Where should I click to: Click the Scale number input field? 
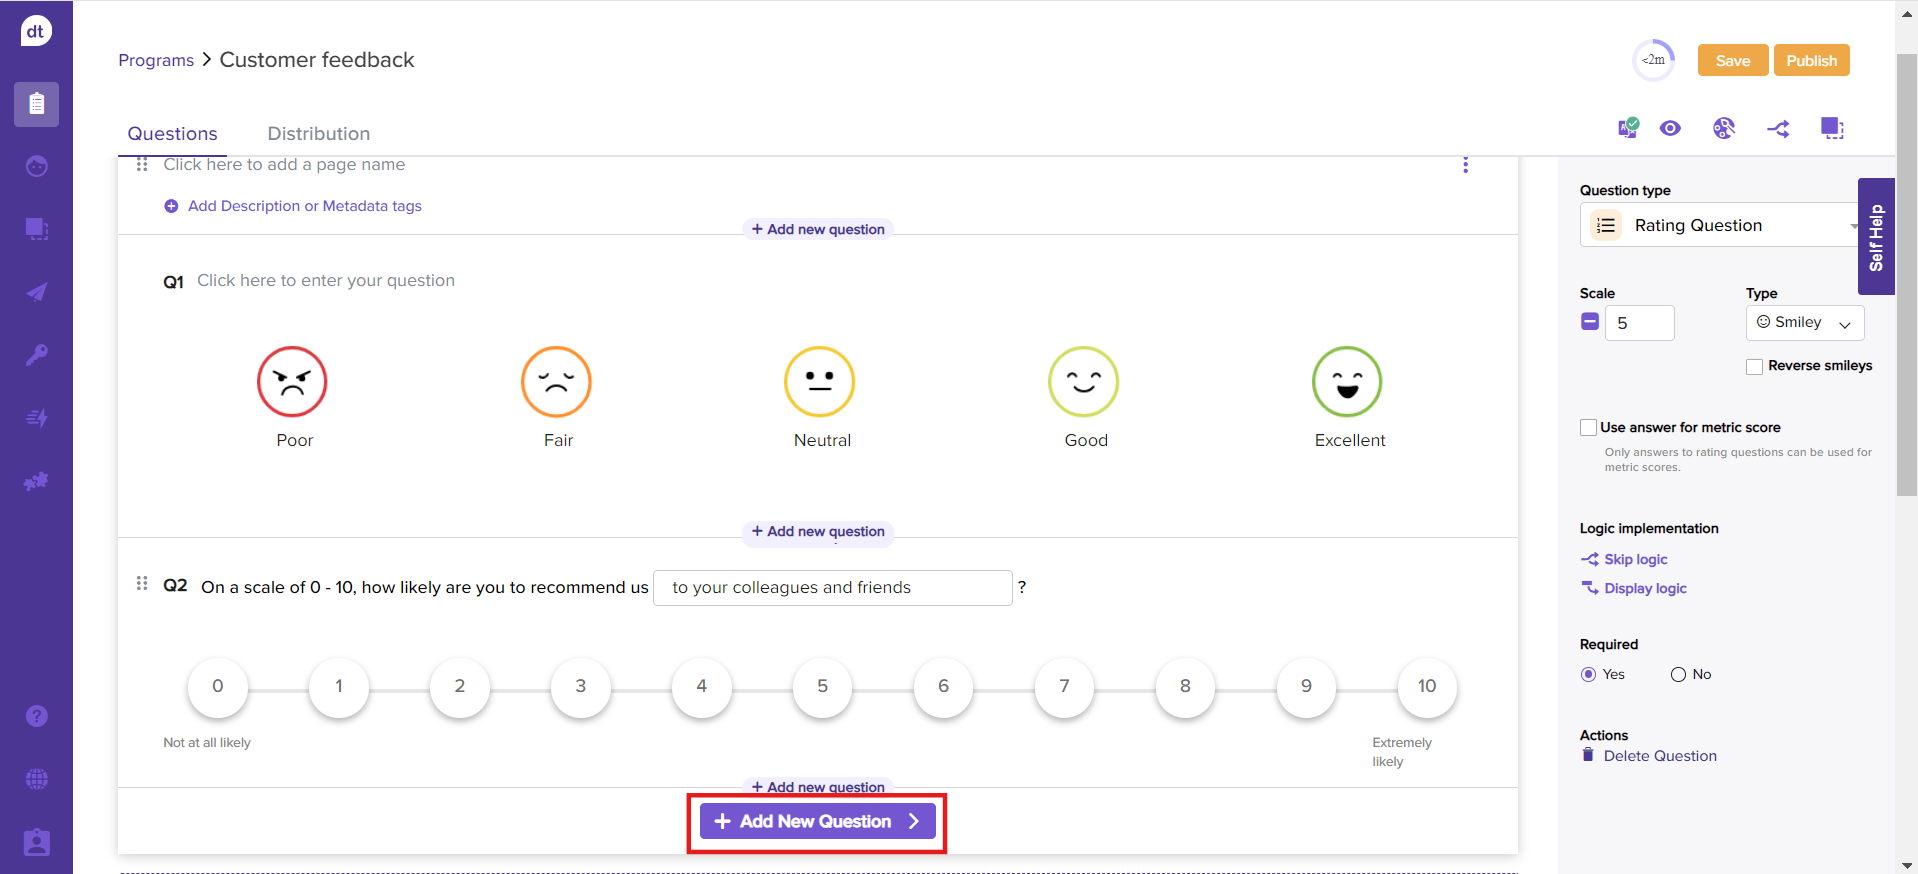[1639, 323]
